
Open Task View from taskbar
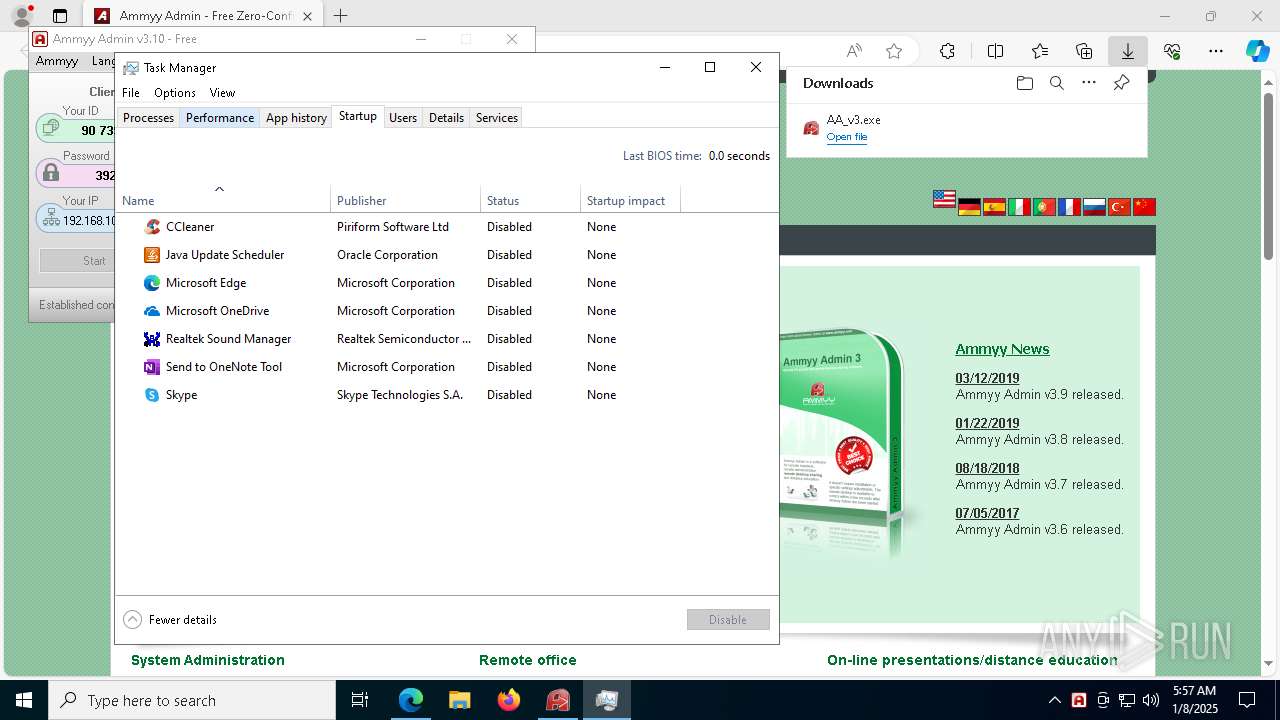pyautogui.click(x=360, y=700)
